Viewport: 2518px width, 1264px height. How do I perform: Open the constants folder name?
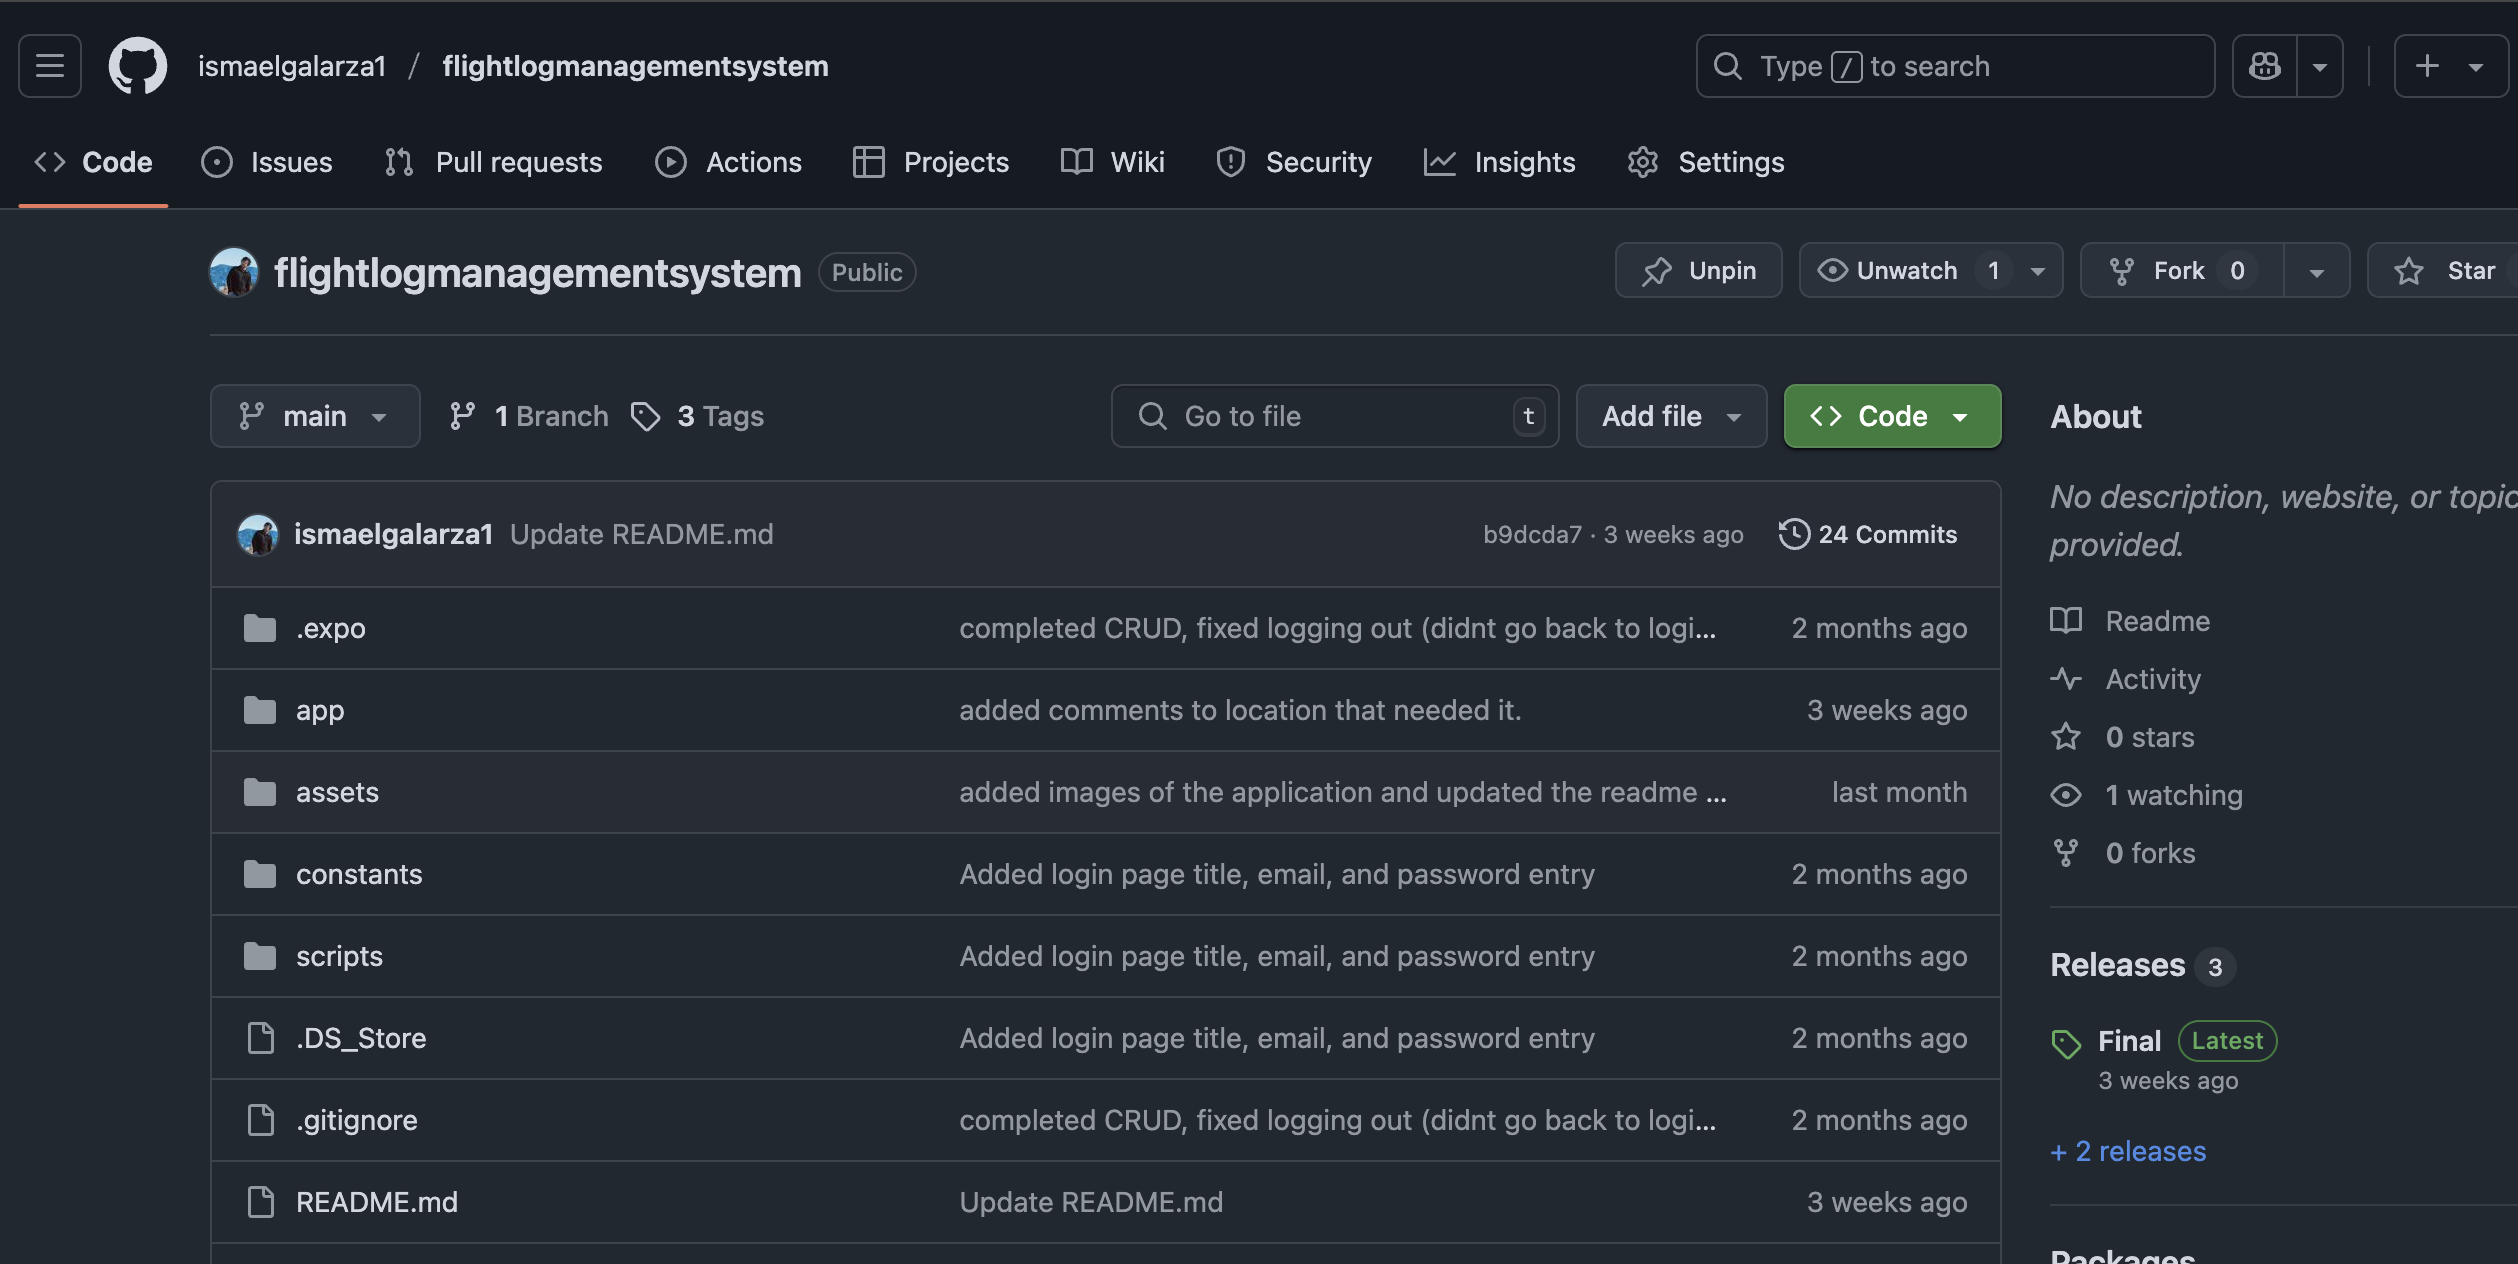(359, 874)
